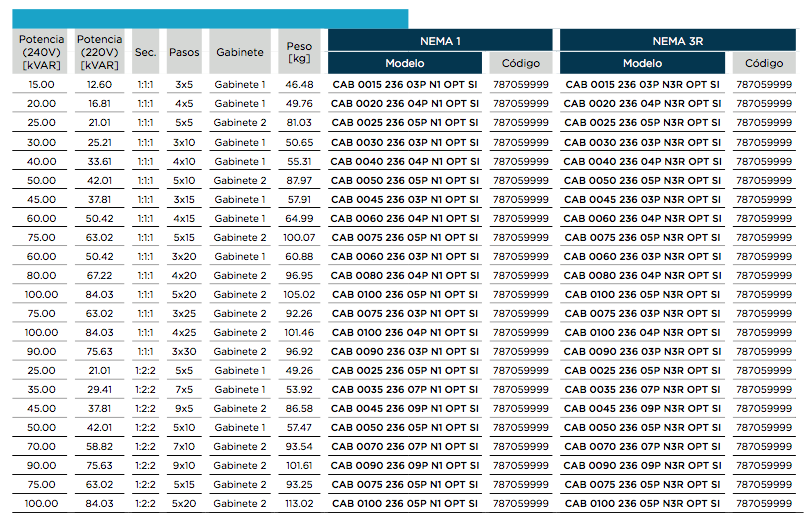809x531 pixels.
Task: Pick model CAB 0040 236 04P N3R OPT SI
Action: coord(642,162)
